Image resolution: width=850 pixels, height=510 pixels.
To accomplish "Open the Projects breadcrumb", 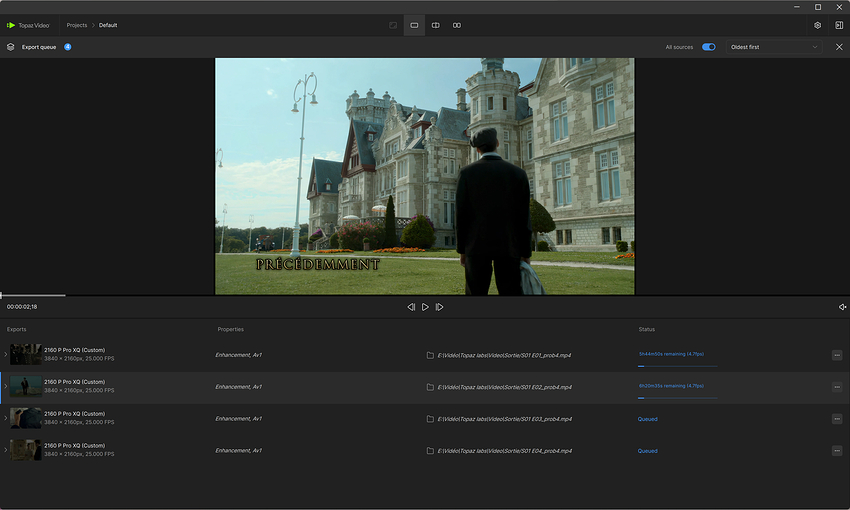I will (x=76, y=25).
